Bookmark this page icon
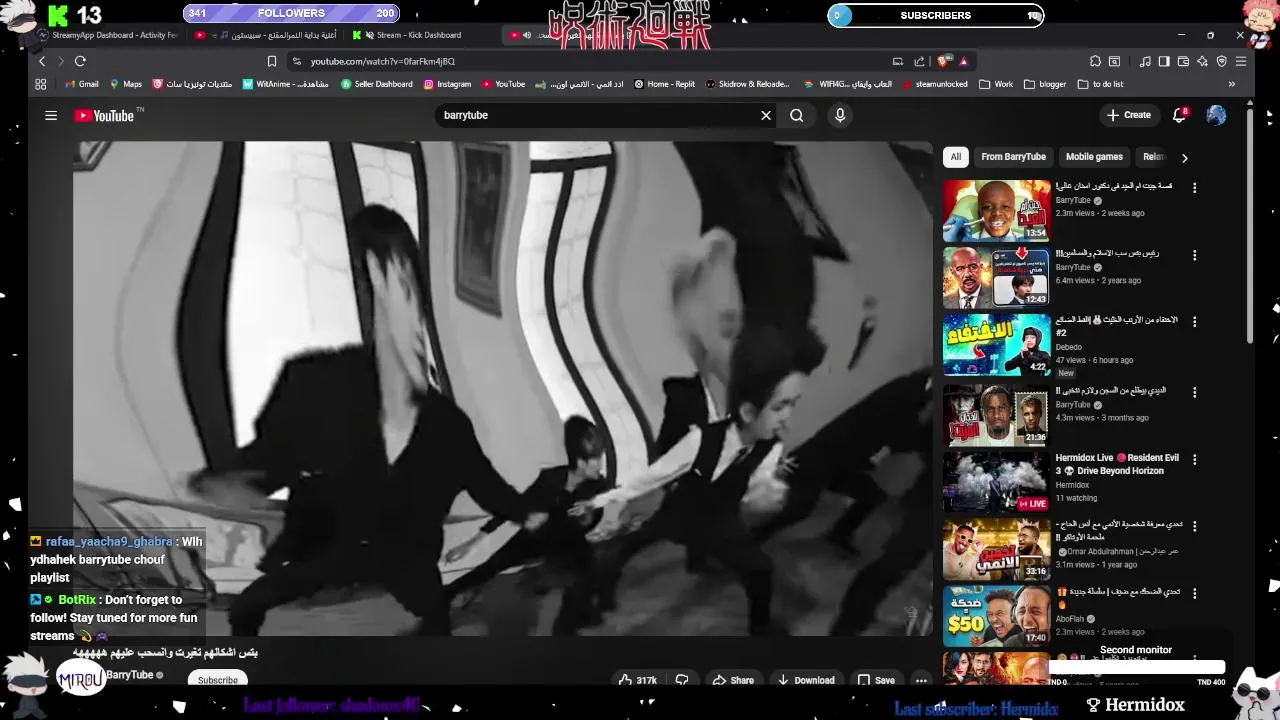Screen dimensions: 1280x720 (x=271, y=61)
